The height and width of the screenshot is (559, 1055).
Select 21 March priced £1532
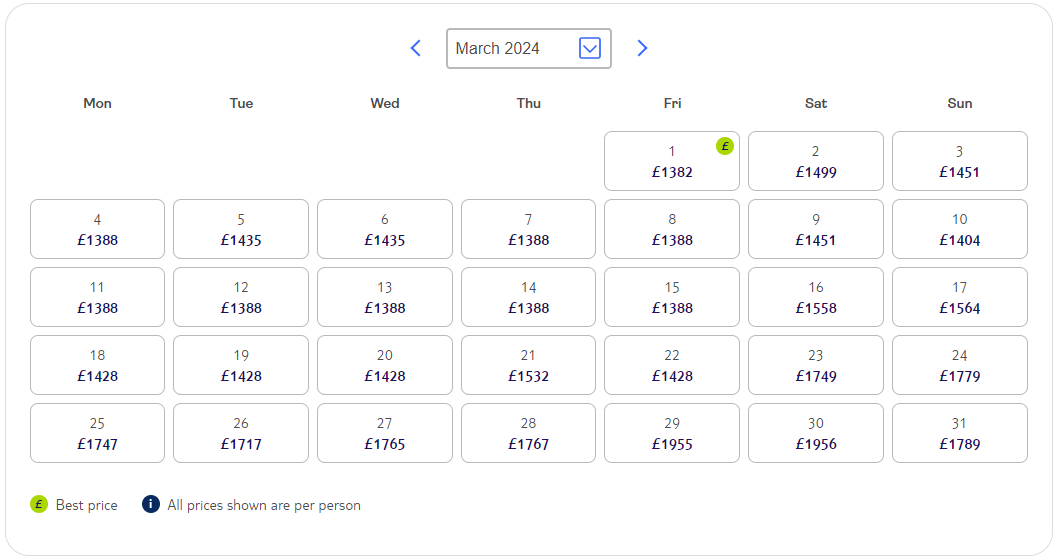528,365
